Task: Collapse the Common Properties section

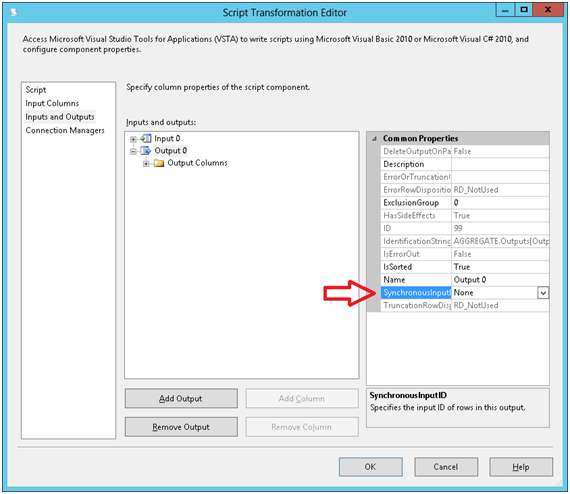Action: click(374, 138)
